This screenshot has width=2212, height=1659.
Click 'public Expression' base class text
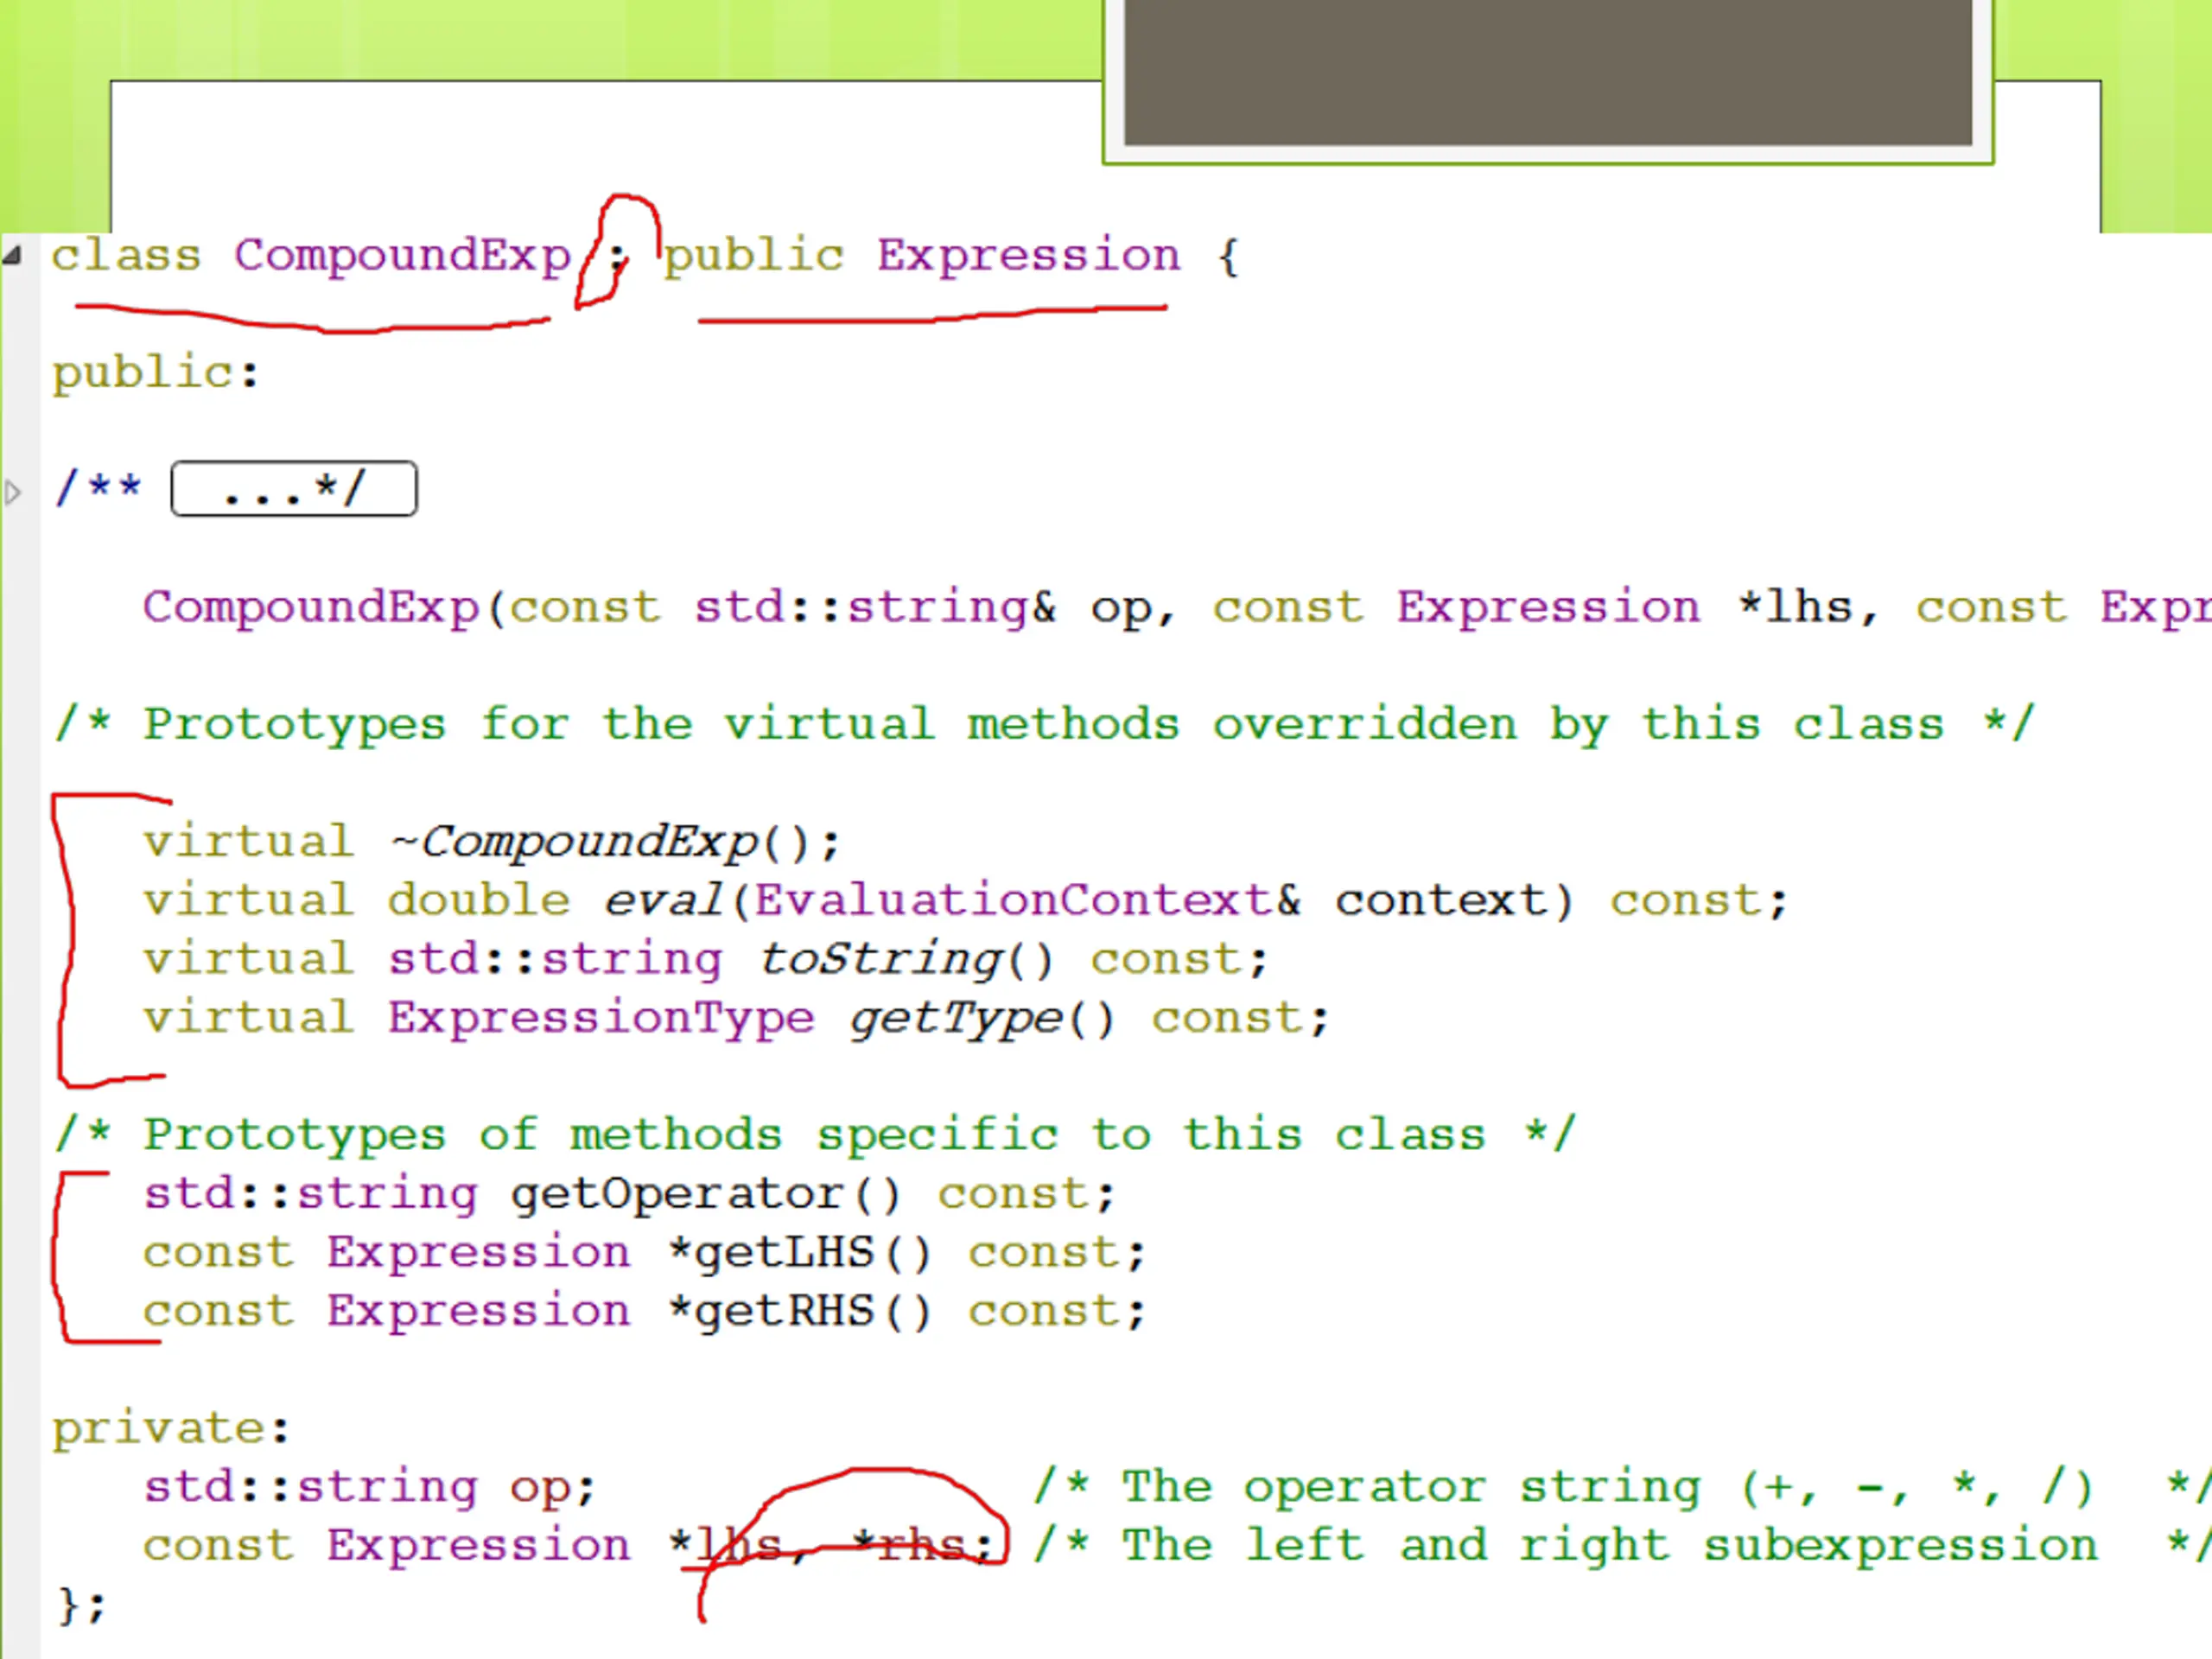click(922, 256)
